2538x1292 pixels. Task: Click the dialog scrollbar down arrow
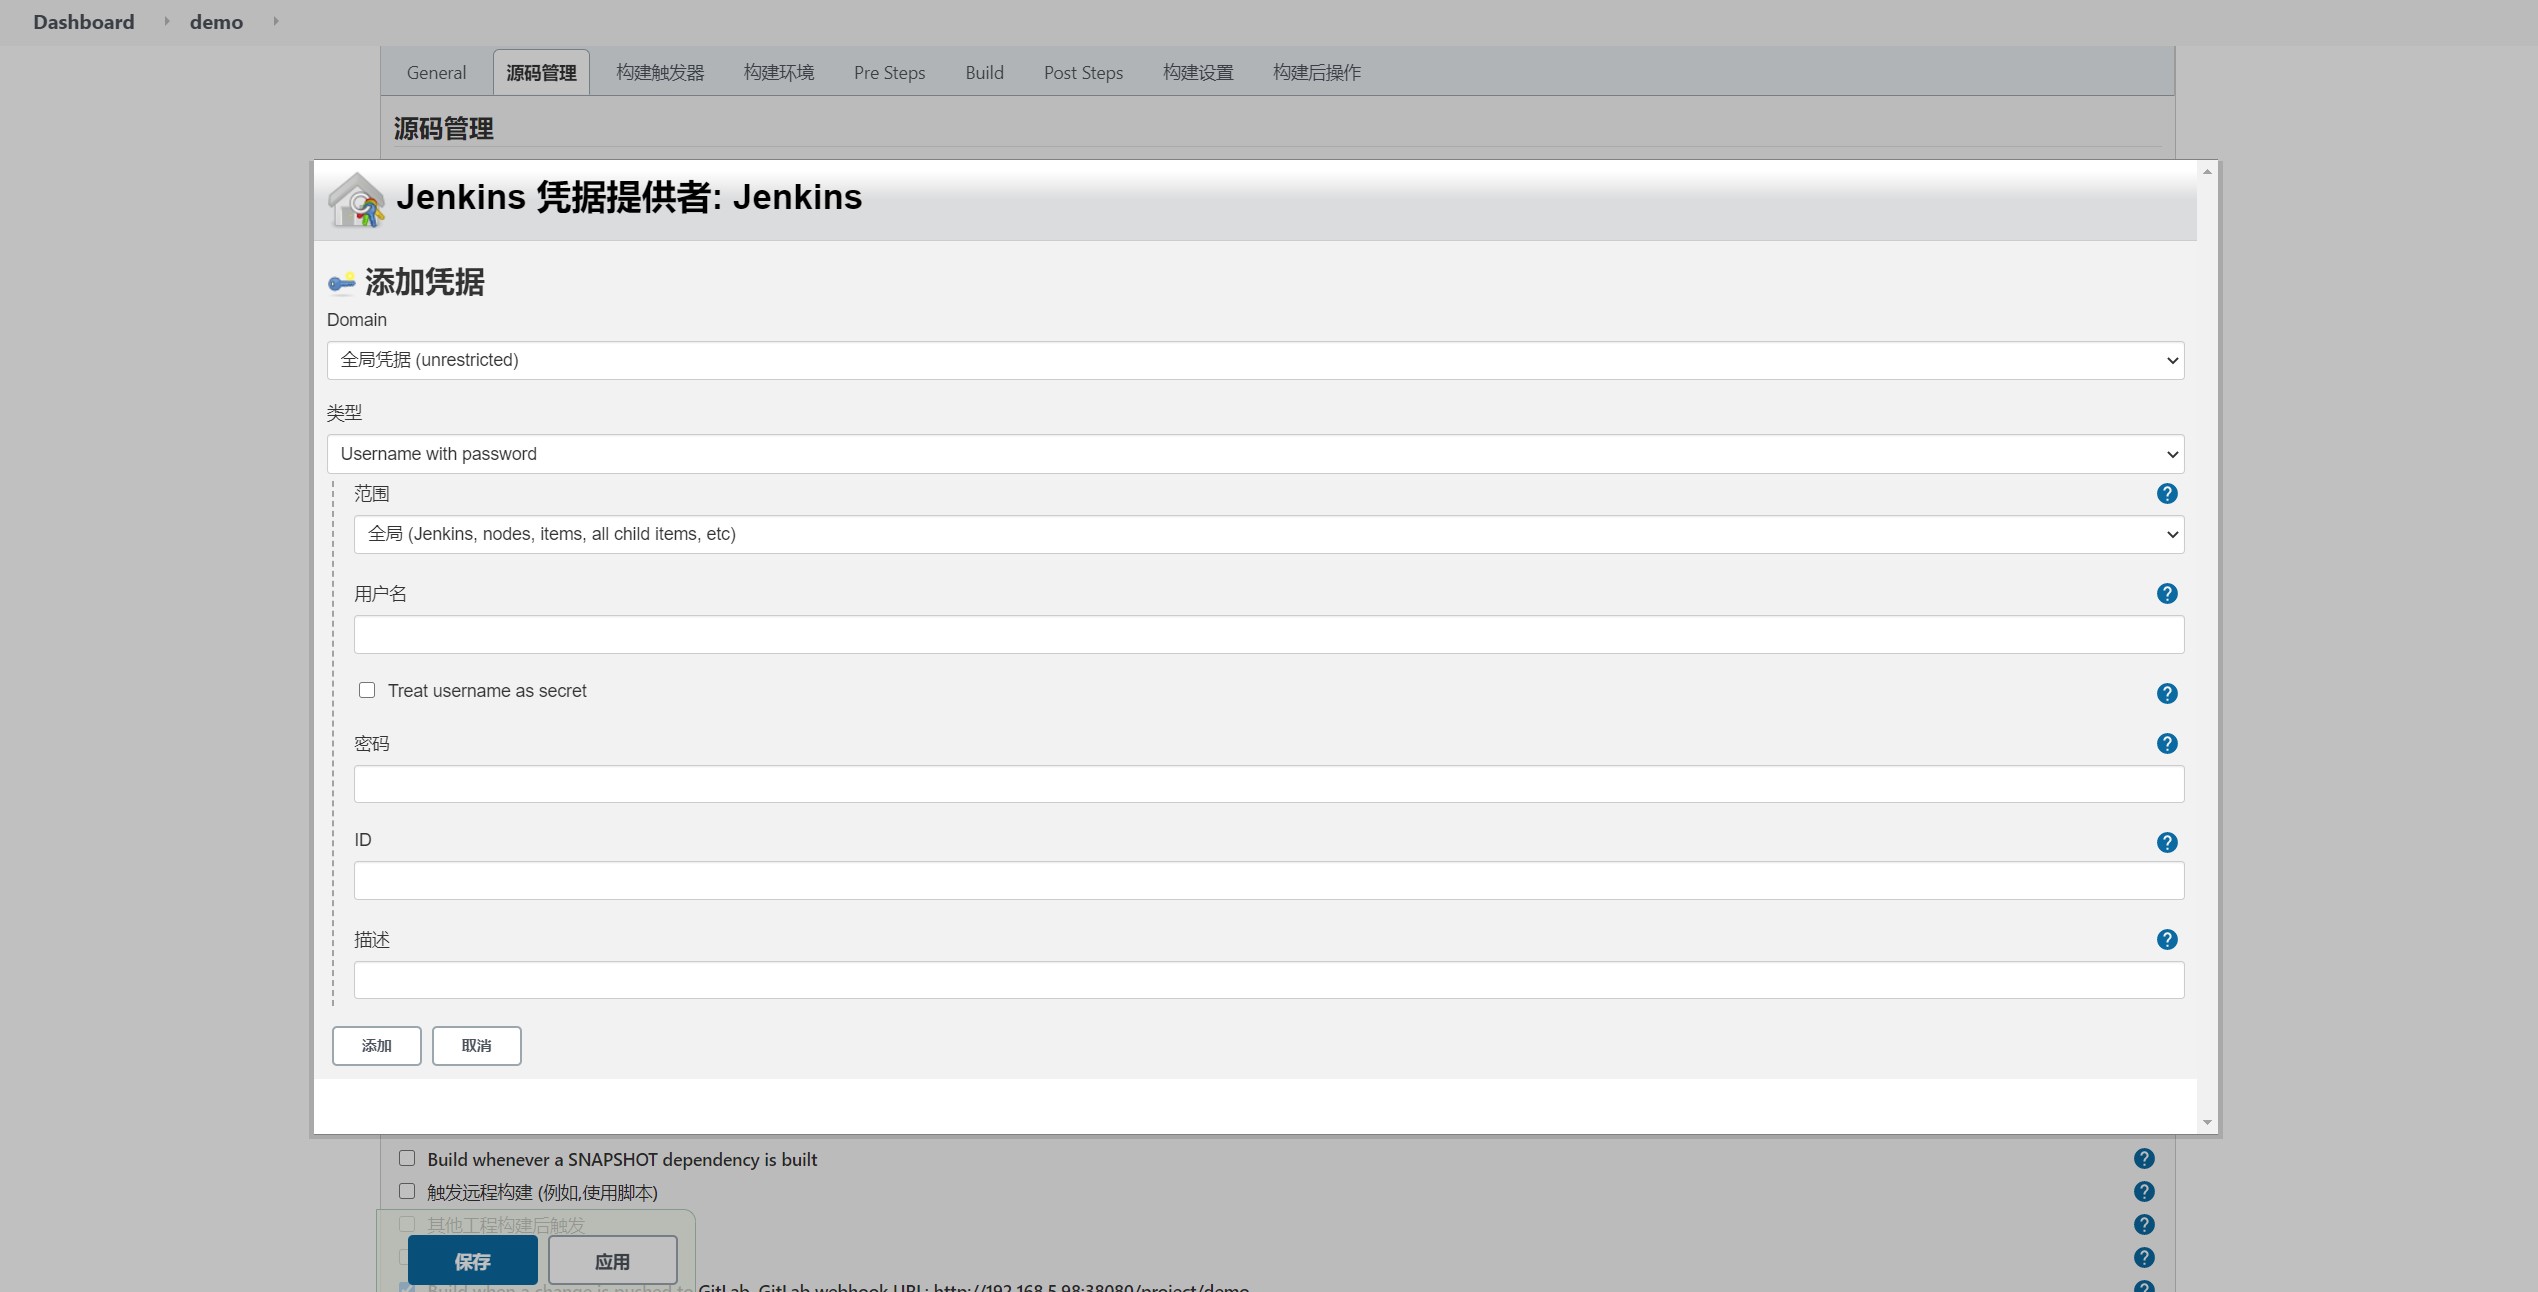coord(2207,1123)
